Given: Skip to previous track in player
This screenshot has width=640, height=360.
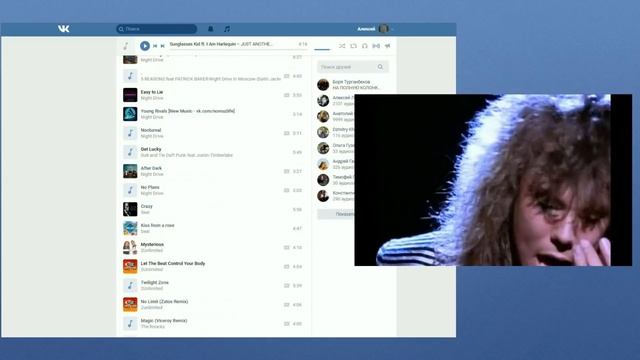Looking at the screenshot, I should [155, 46].
